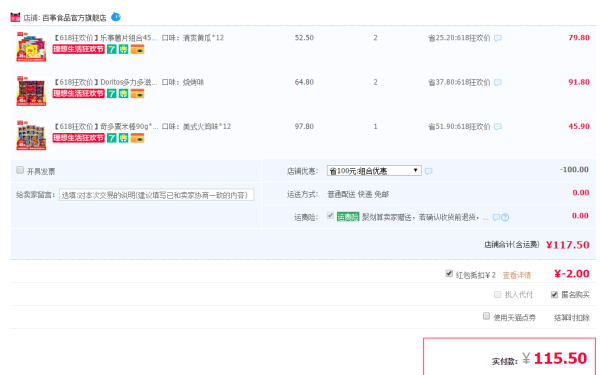Click 结算时扣除 text
600x375 pixels.
click(x=572, y=317)
